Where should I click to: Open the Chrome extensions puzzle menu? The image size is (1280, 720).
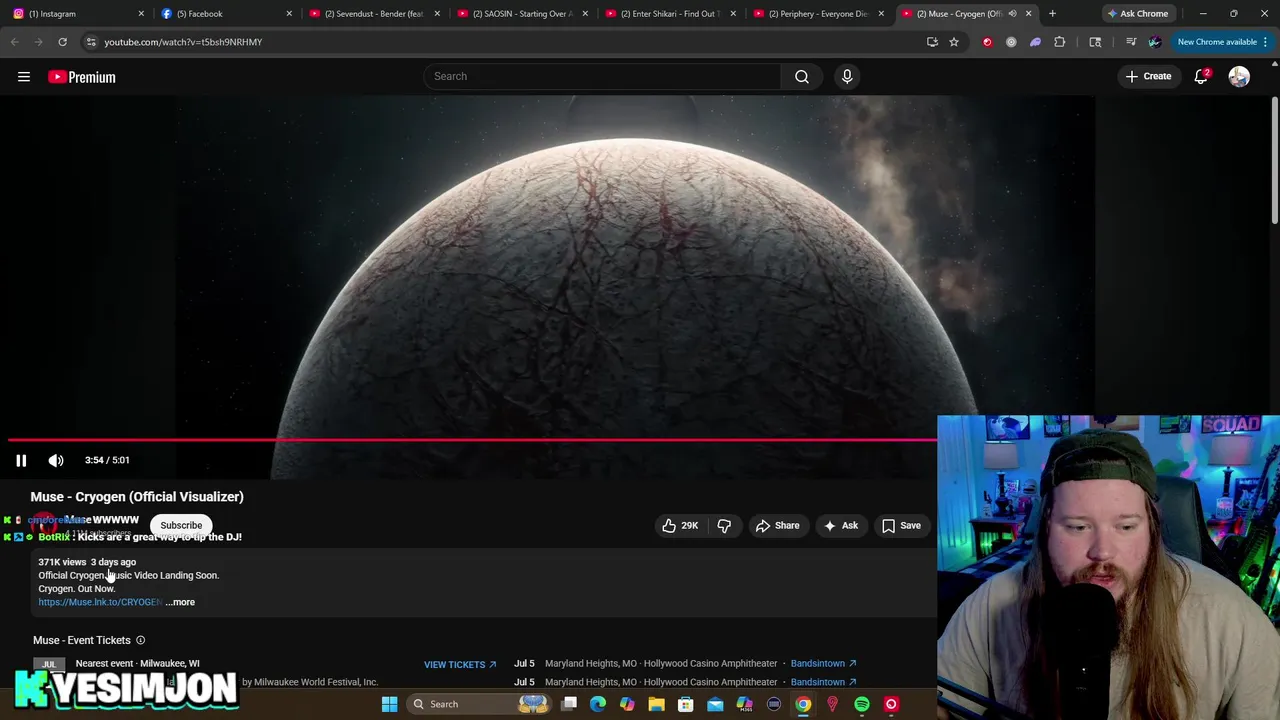1060,42
